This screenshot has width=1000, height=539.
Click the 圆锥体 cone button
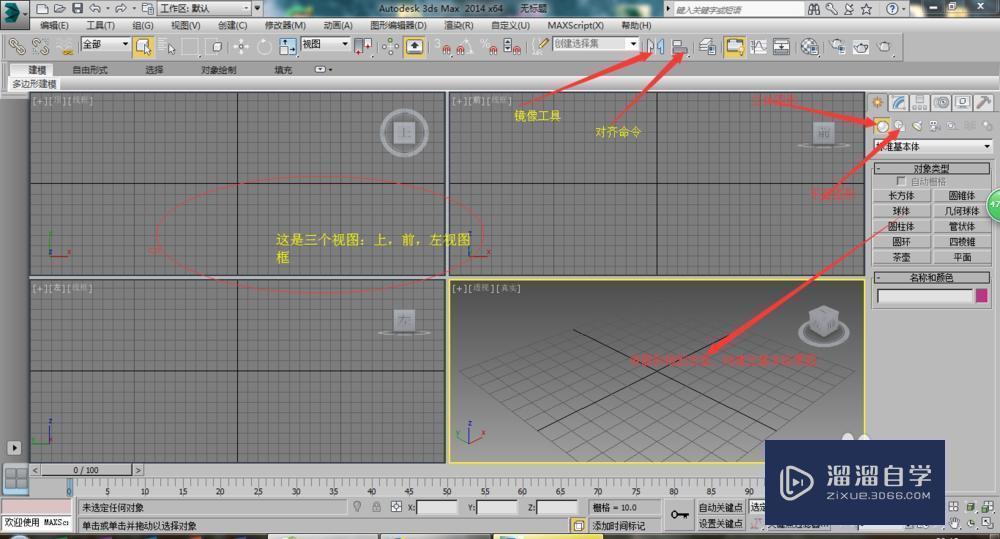pos(962,195)
